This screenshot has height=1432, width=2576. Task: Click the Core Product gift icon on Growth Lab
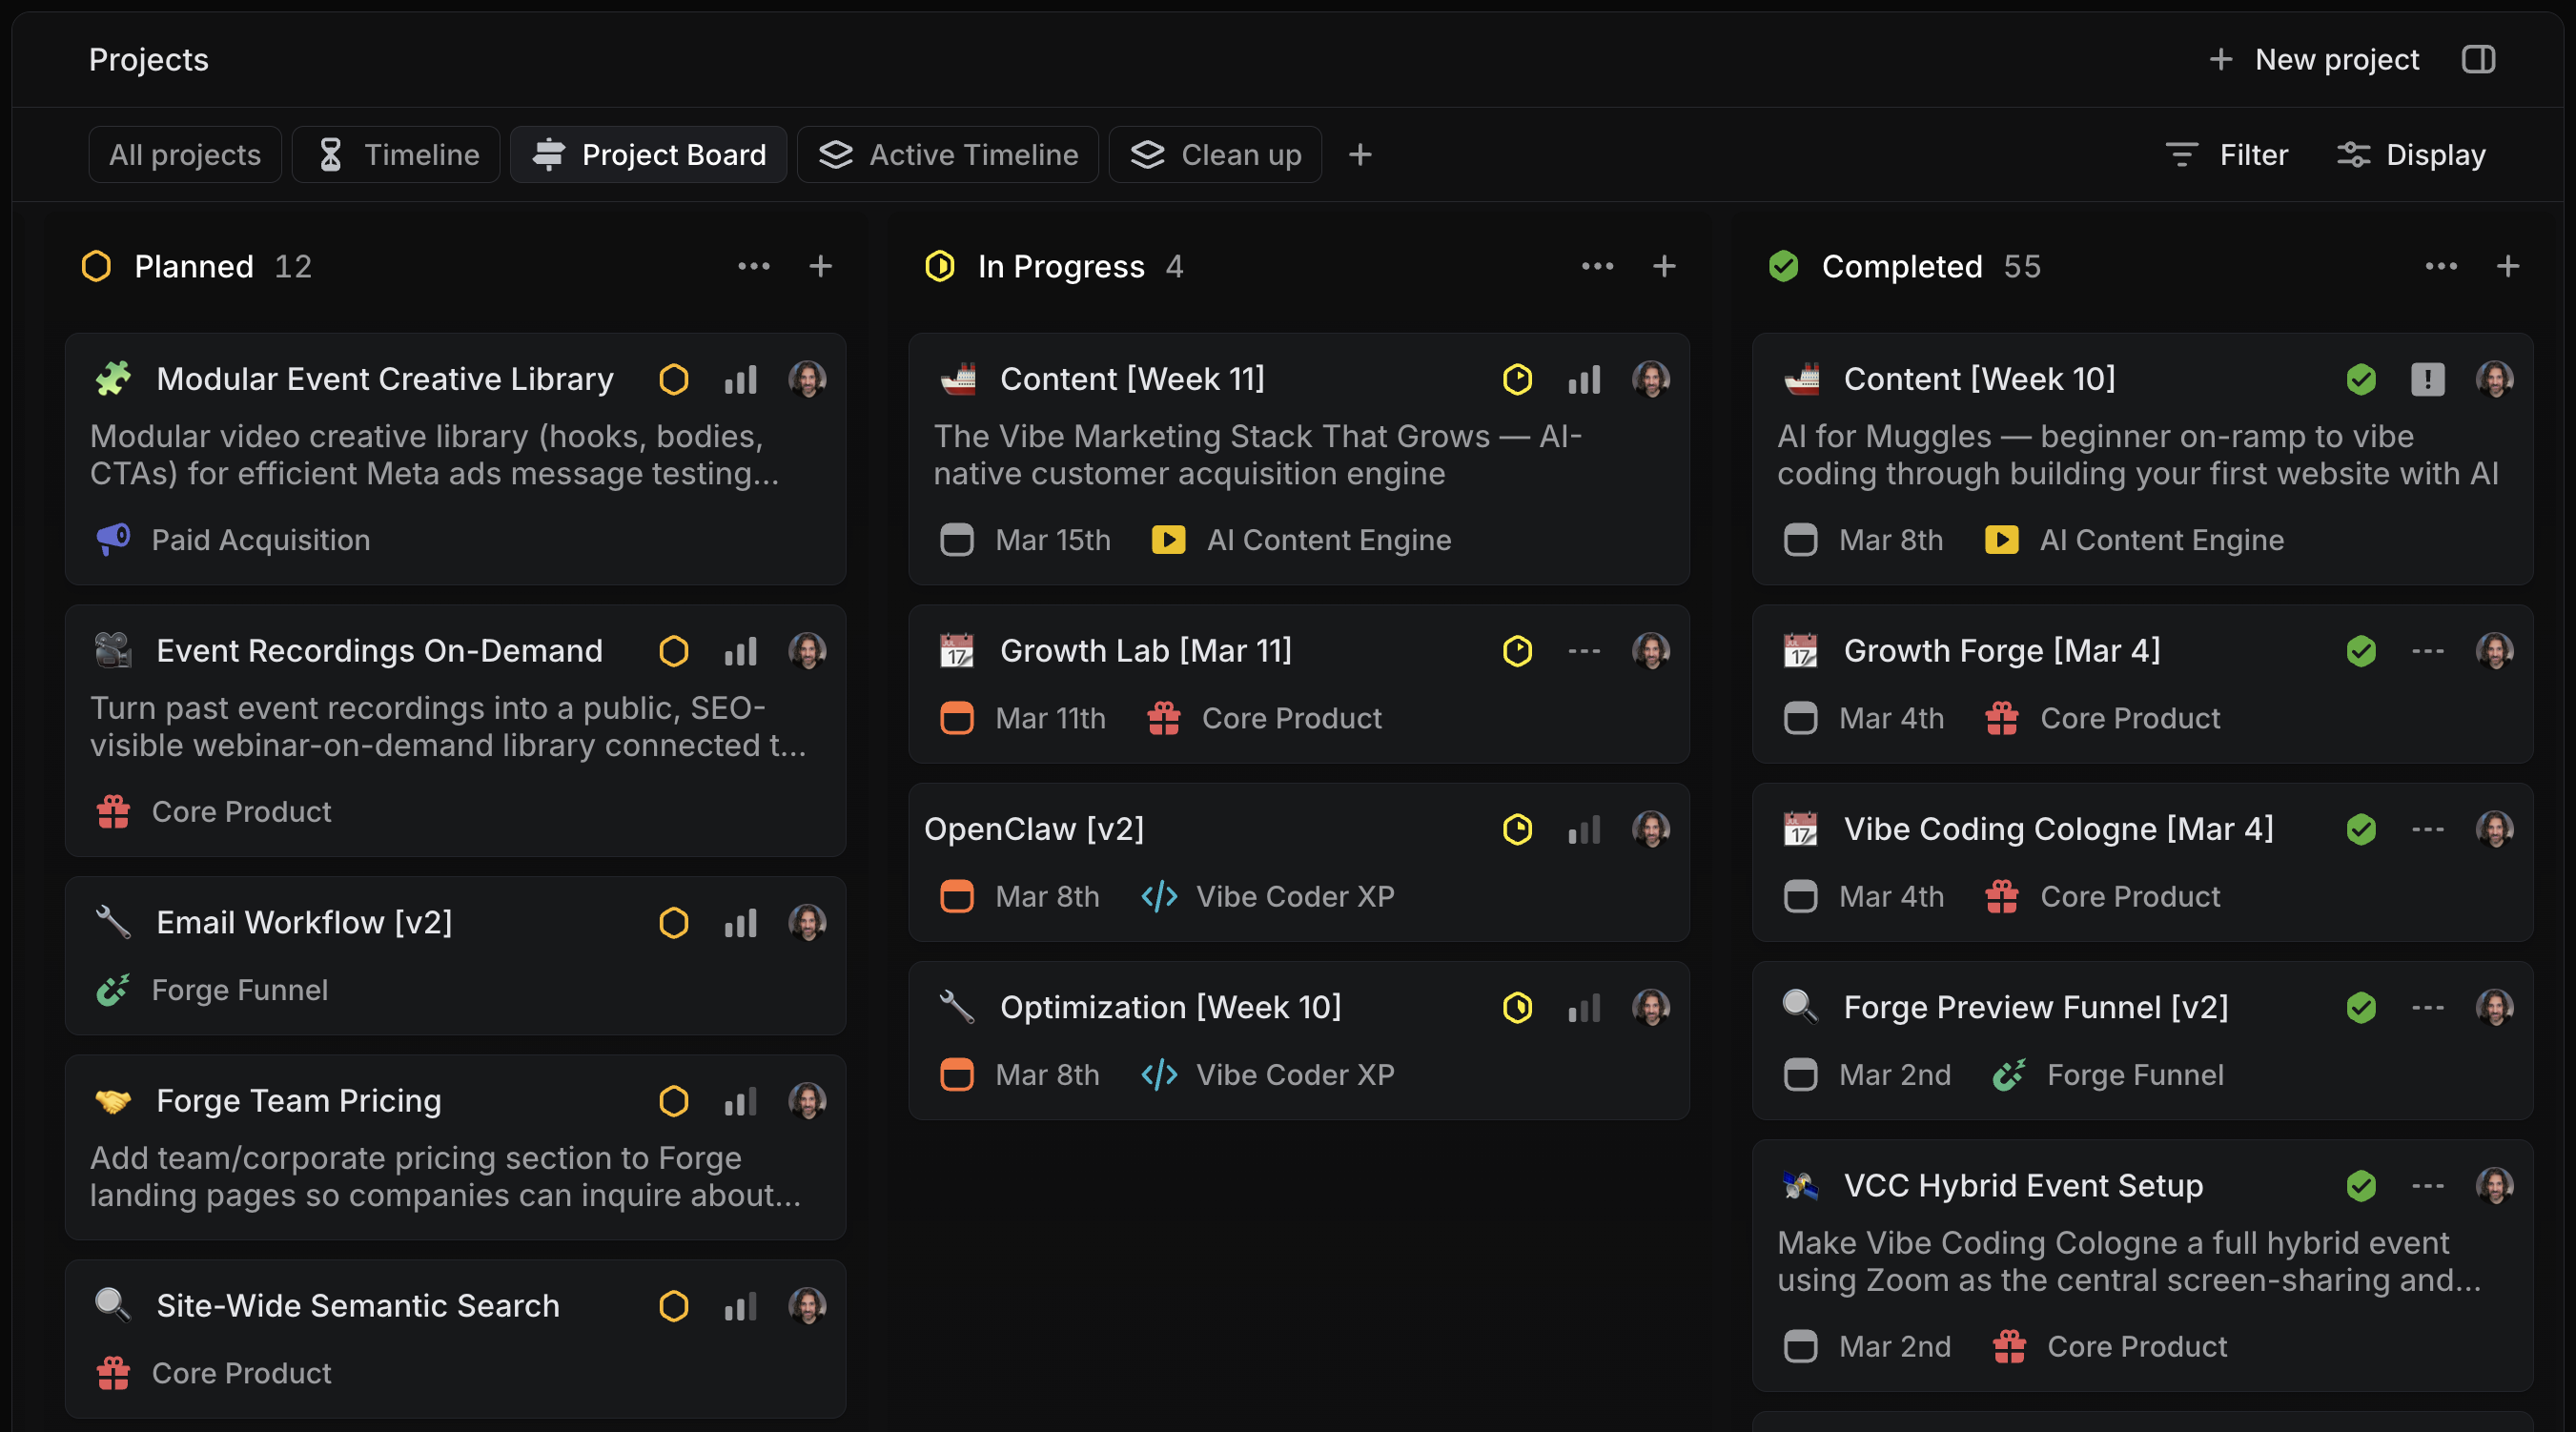pos(1163,718)
